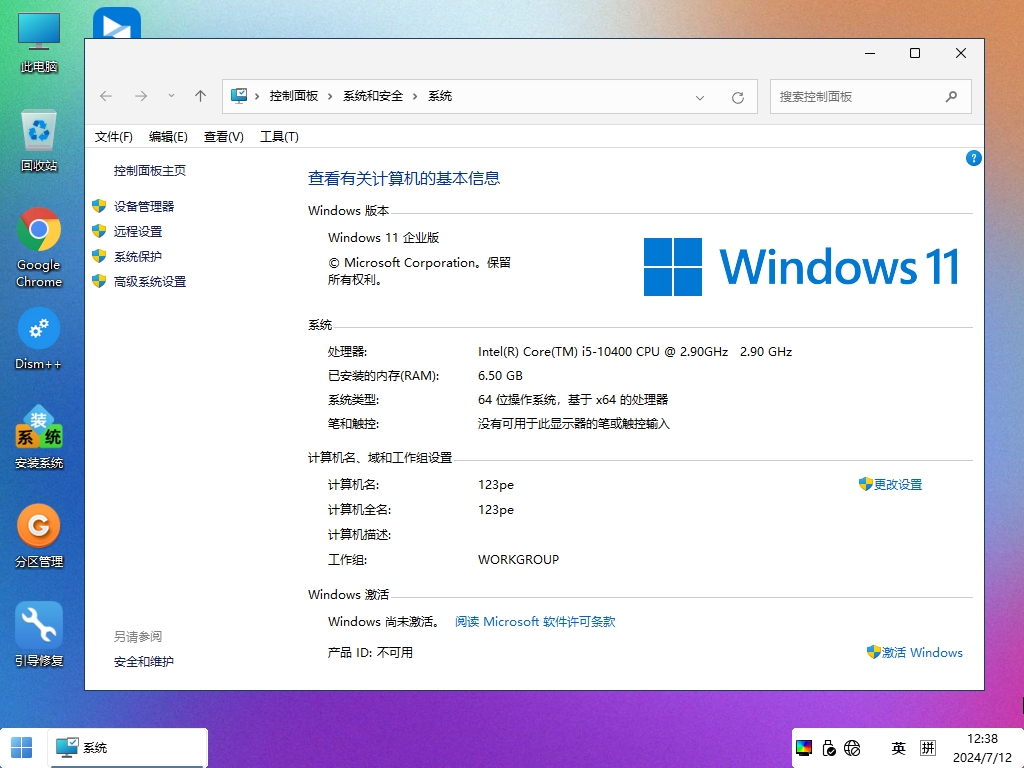Read the Microsoft software license terms link
Viewport: 1024px width, 768px height.
click(x=535, y=622)
